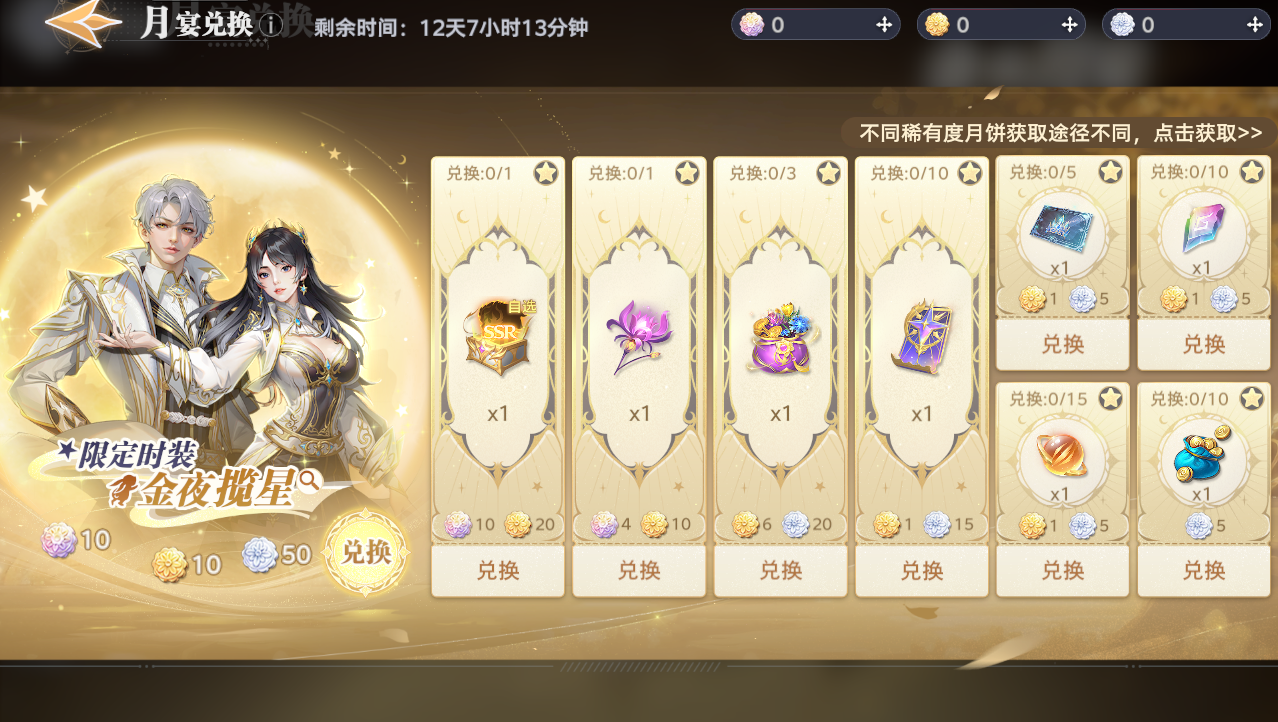This screenshot has width=1278, height=722.
Task: Redeem the blue coin bag with 兑换
Action: pos(1204,570)
